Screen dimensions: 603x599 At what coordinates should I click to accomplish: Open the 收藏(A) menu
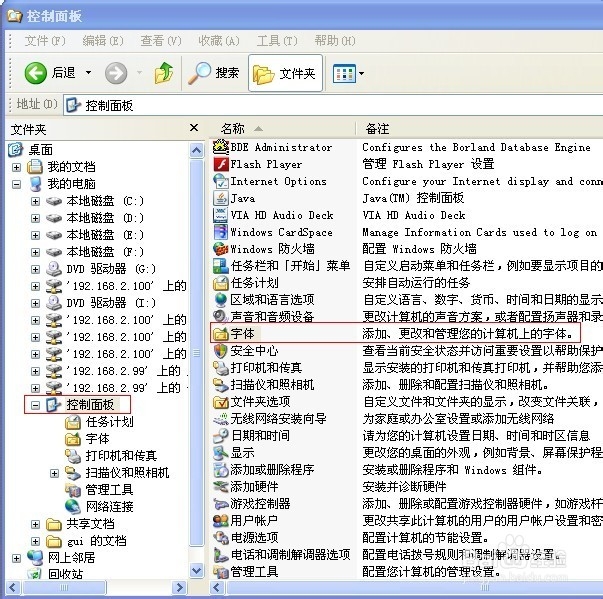click(219, 40)
